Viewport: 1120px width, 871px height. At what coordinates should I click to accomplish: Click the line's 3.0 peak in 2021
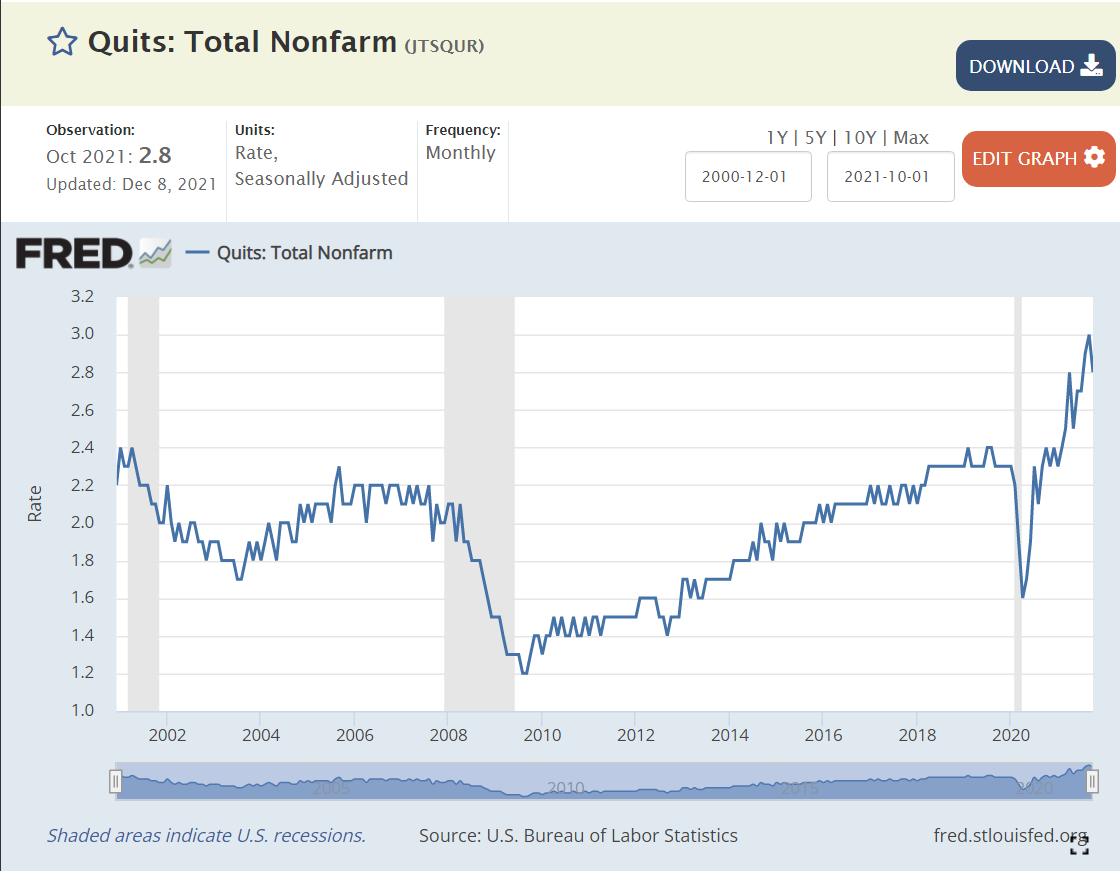[1088, 336]
